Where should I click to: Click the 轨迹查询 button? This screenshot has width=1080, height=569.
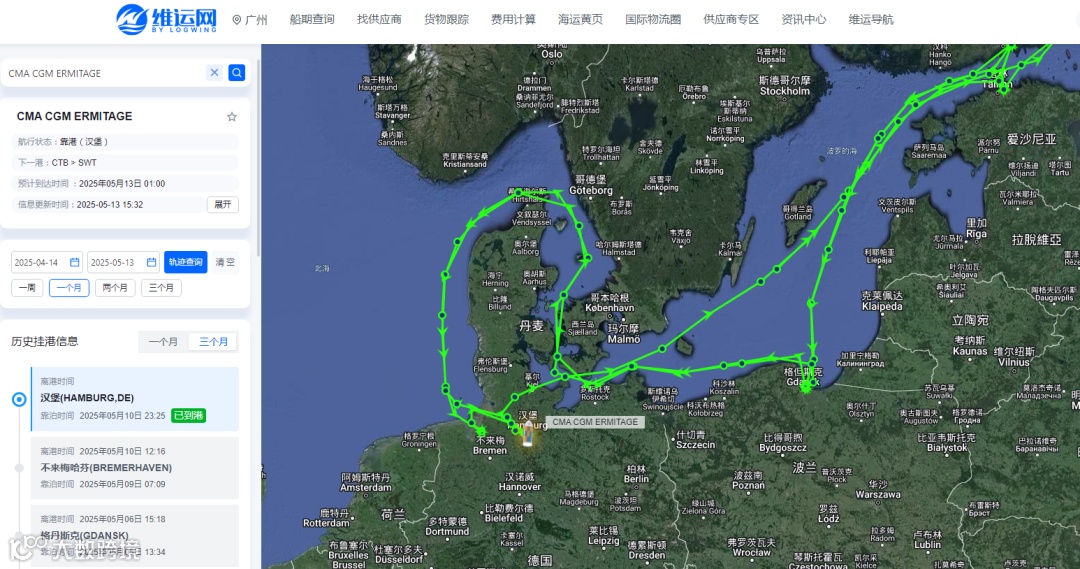185,262
